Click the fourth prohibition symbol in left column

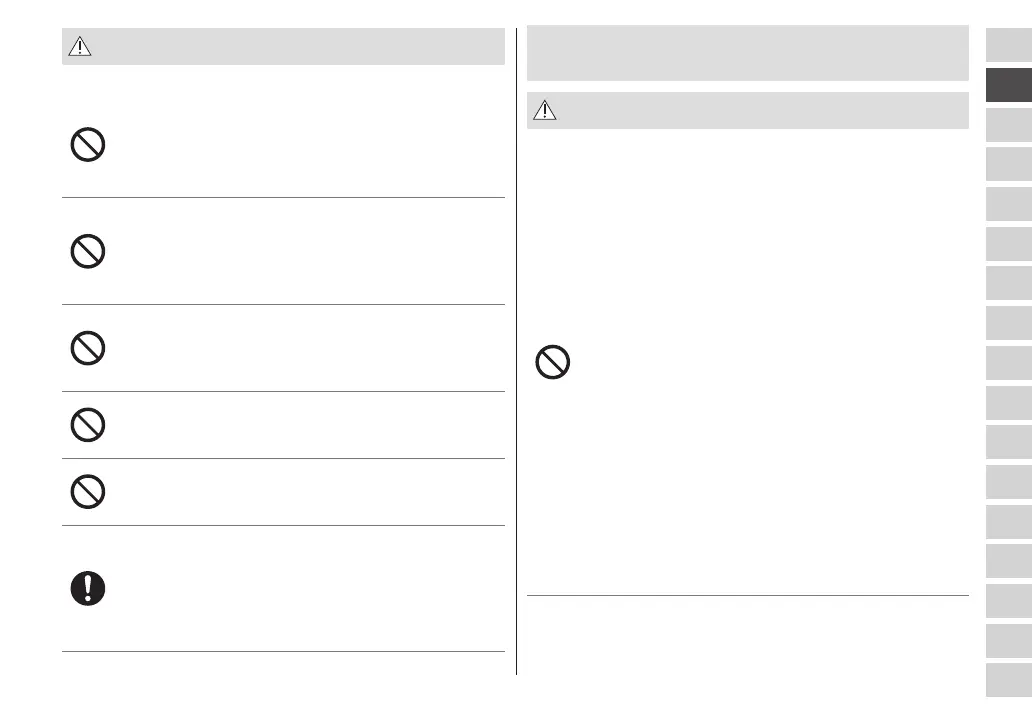point(88,426)
